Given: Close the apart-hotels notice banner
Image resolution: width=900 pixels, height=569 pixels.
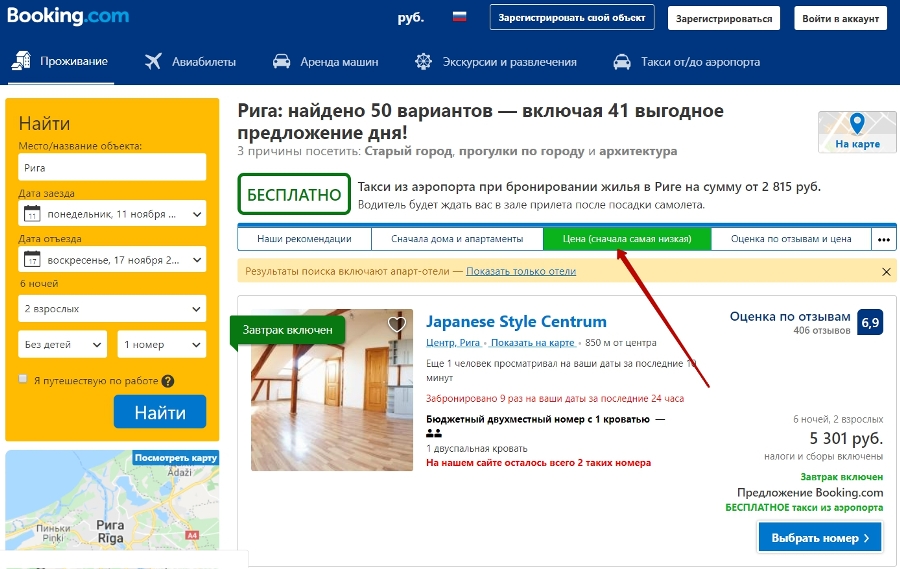Looking at the screenshot, I should (886, 272).
